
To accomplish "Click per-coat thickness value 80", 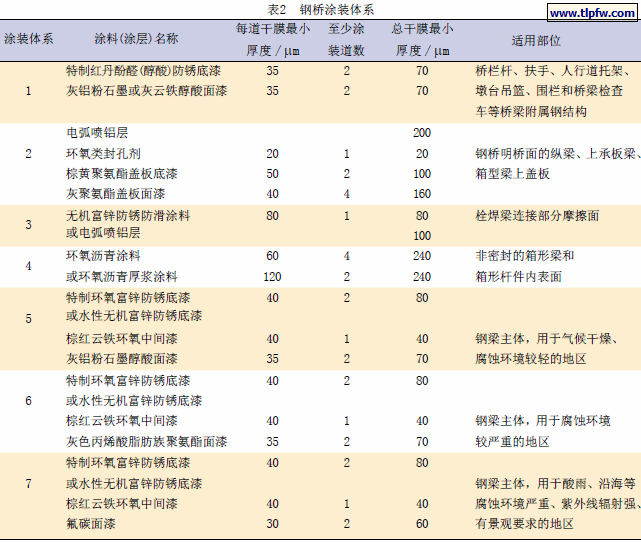I will click(272, 215).
